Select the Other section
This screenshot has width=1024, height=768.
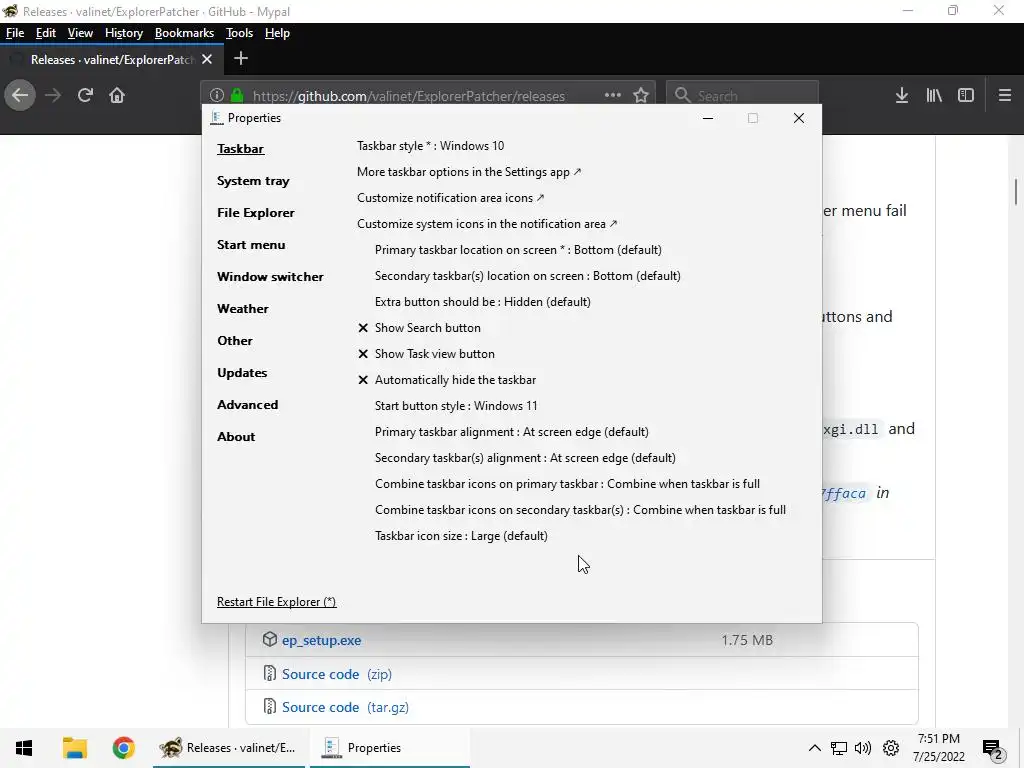pyautogui.click(x=234, y=341)
